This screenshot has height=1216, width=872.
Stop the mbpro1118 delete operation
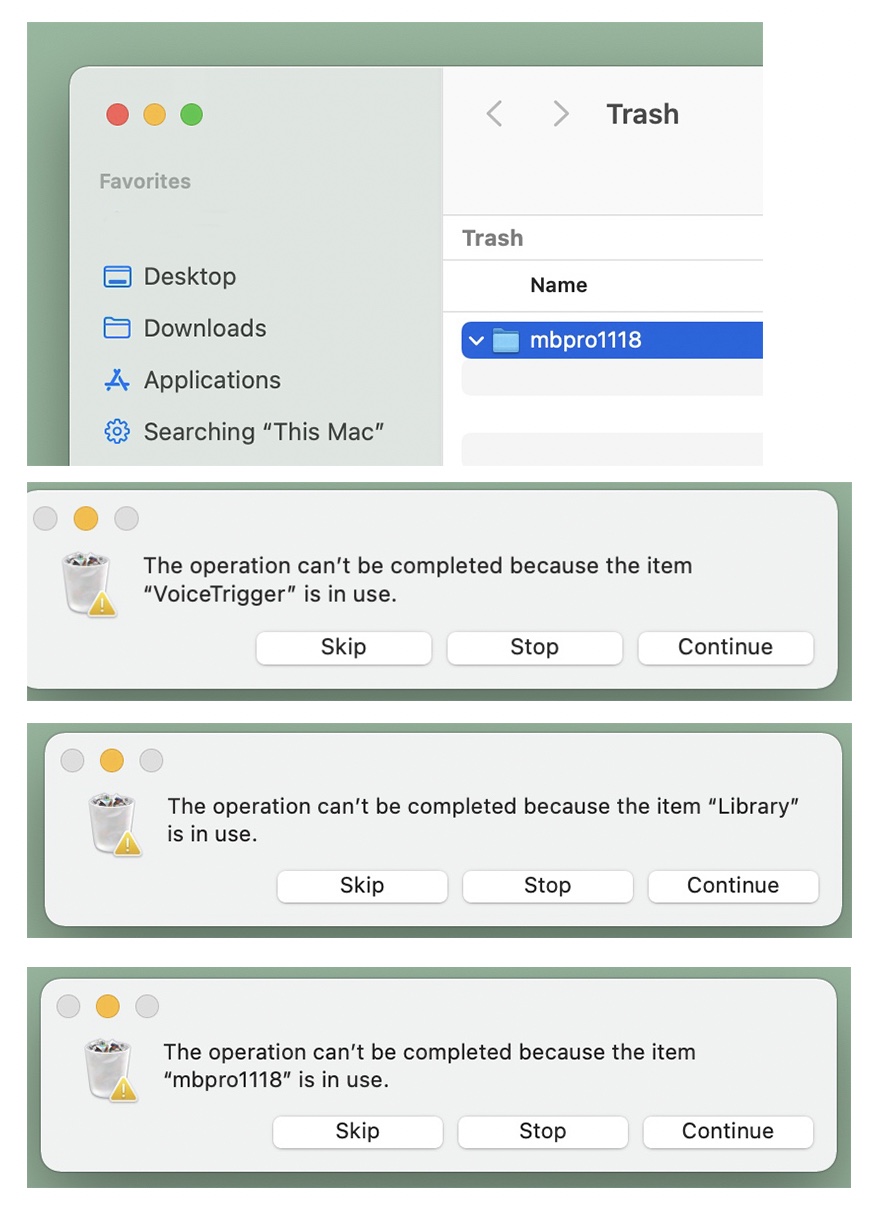click(x=542, y=1131)
